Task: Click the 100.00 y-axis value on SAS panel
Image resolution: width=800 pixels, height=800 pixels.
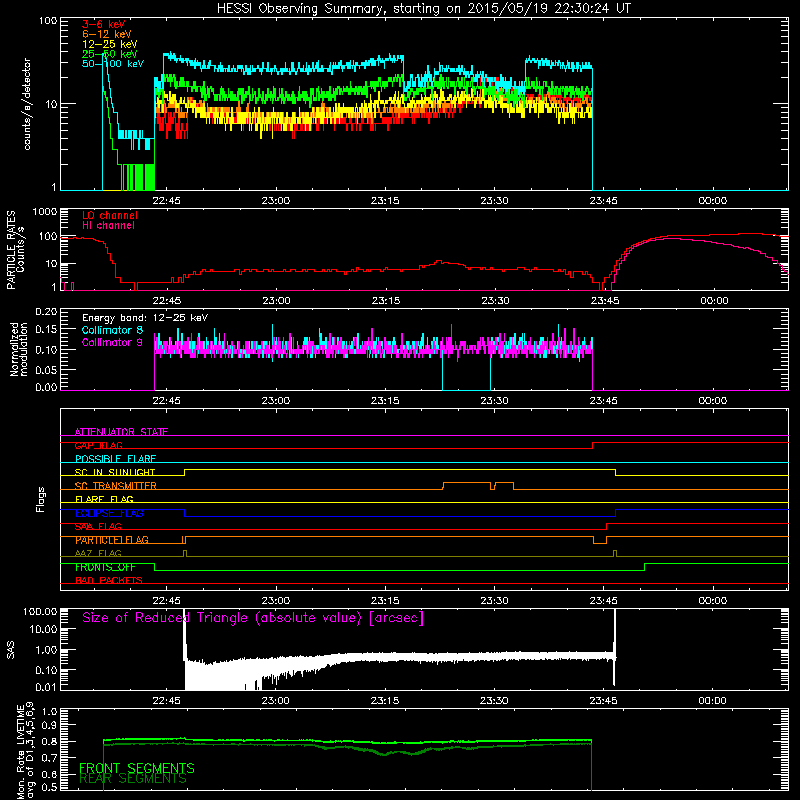Action: [40, 611]
